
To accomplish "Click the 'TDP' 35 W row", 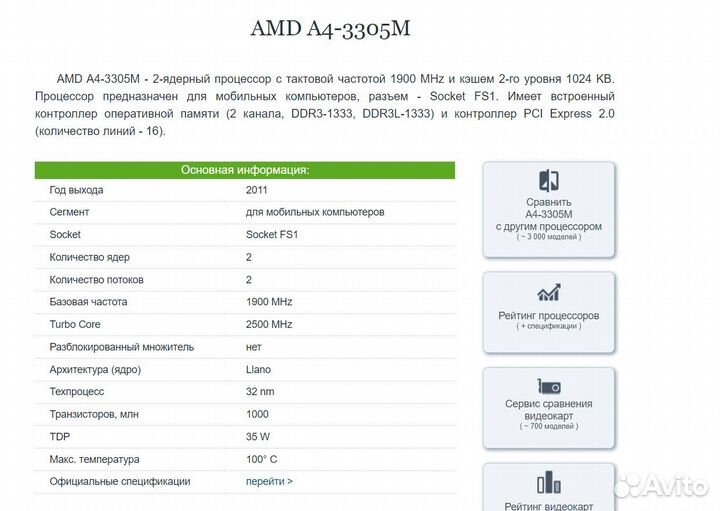I will point(245,437).
